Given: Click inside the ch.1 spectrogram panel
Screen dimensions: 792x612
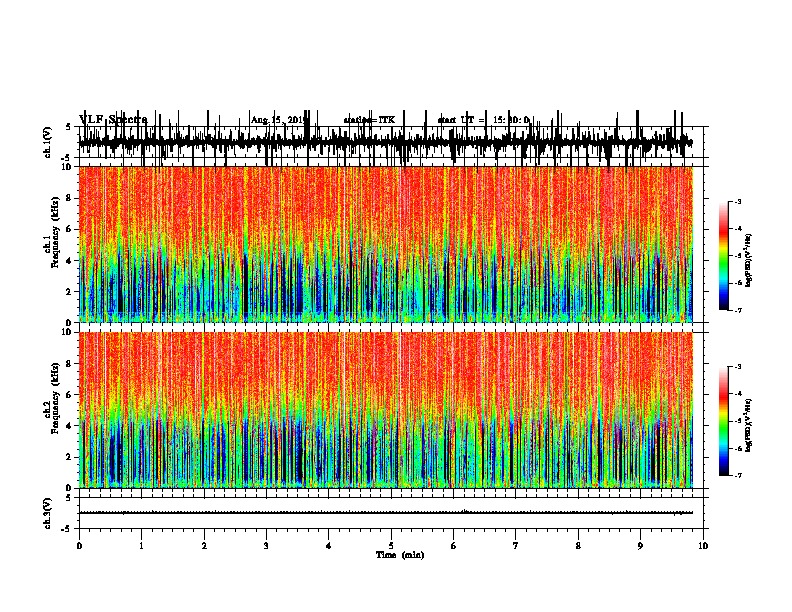Looking at the screenshot, I should (386, 244).
